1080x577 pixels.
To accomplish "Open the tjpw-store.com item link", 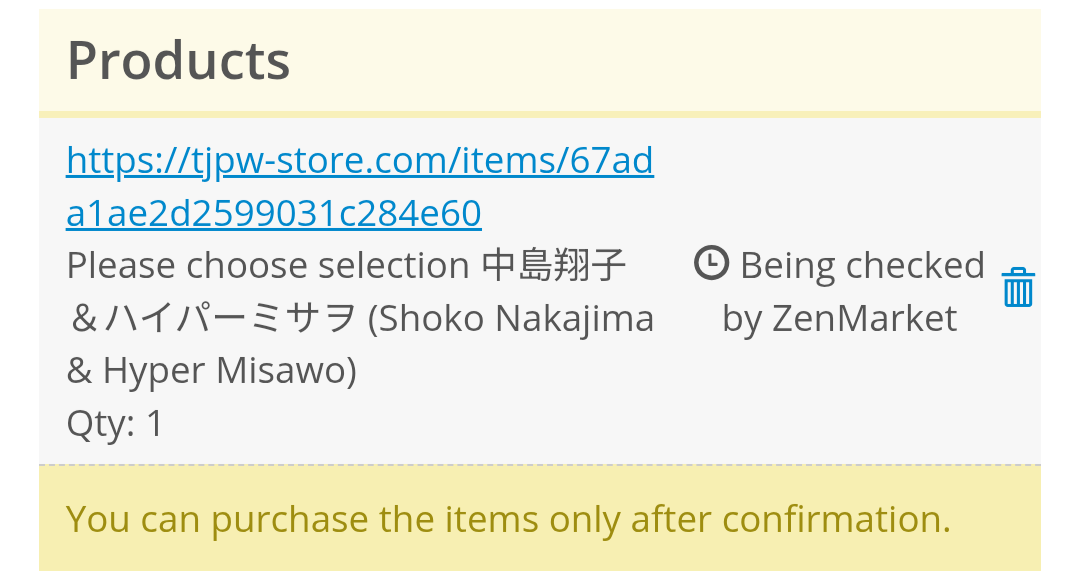I will 360,160.
